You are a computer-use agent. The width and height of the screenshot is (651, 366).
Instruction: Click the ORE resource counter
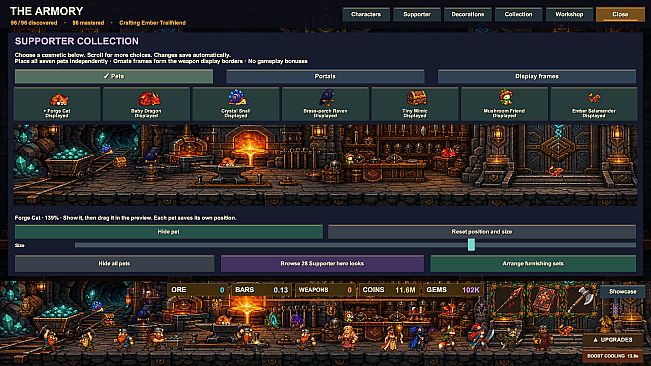coord(198,290)
